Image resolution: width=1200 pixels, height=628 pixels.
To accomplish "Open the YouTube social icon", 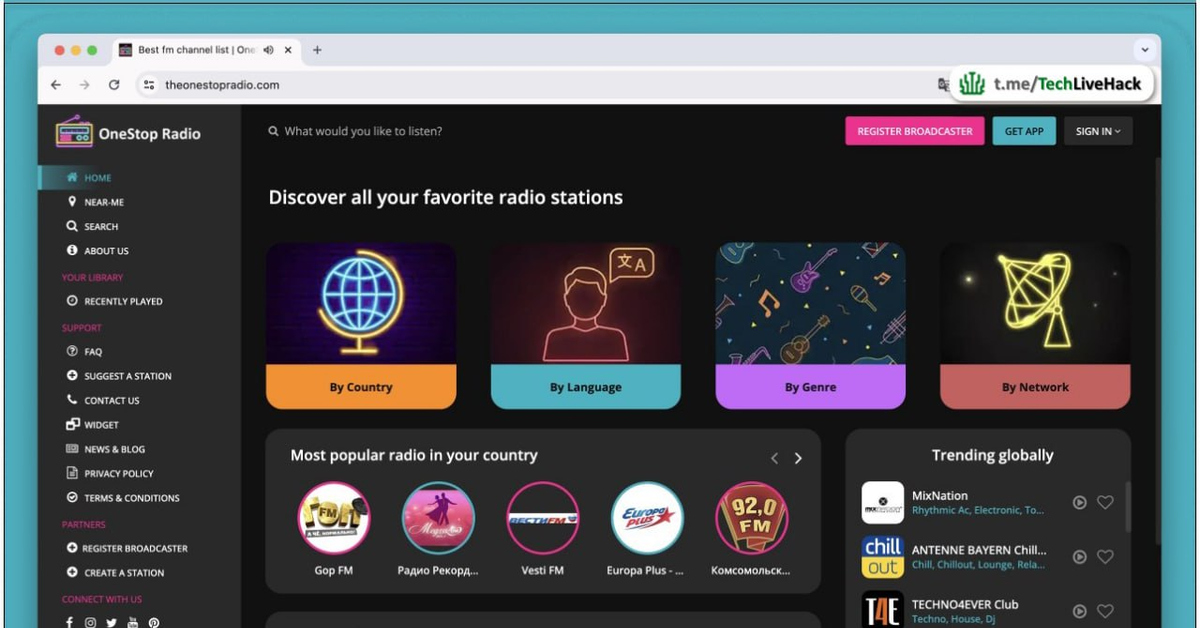I will click(x=133, y=622).
